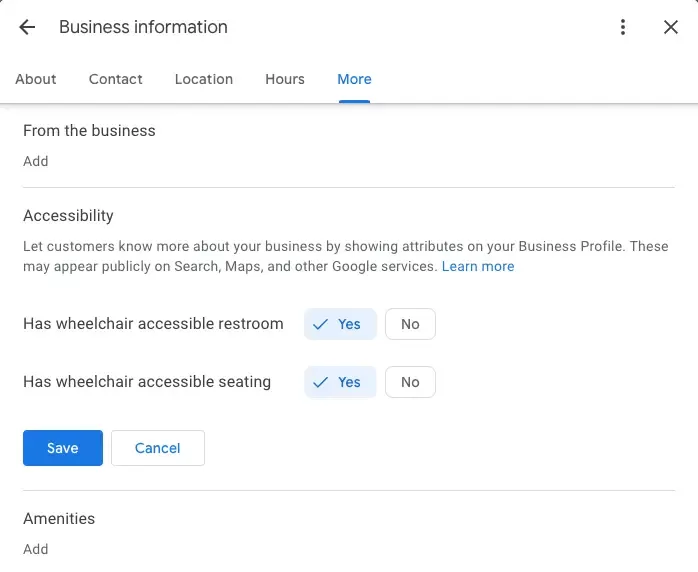The height and width of the screenshot is (572, 698).
Task: Open the three-dot more options menu
Action: [623, 27]
